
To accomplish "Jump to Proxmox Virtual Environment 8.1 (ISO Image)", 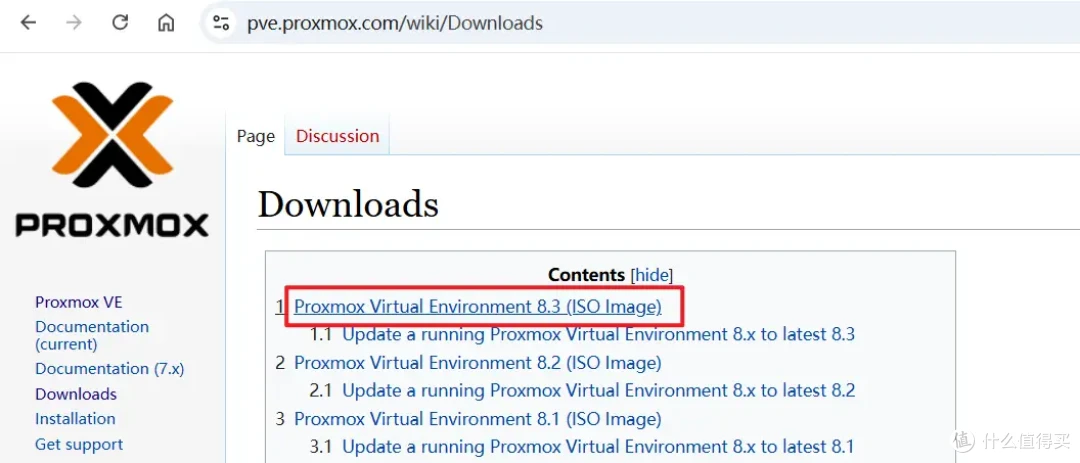I will point(477,420).
